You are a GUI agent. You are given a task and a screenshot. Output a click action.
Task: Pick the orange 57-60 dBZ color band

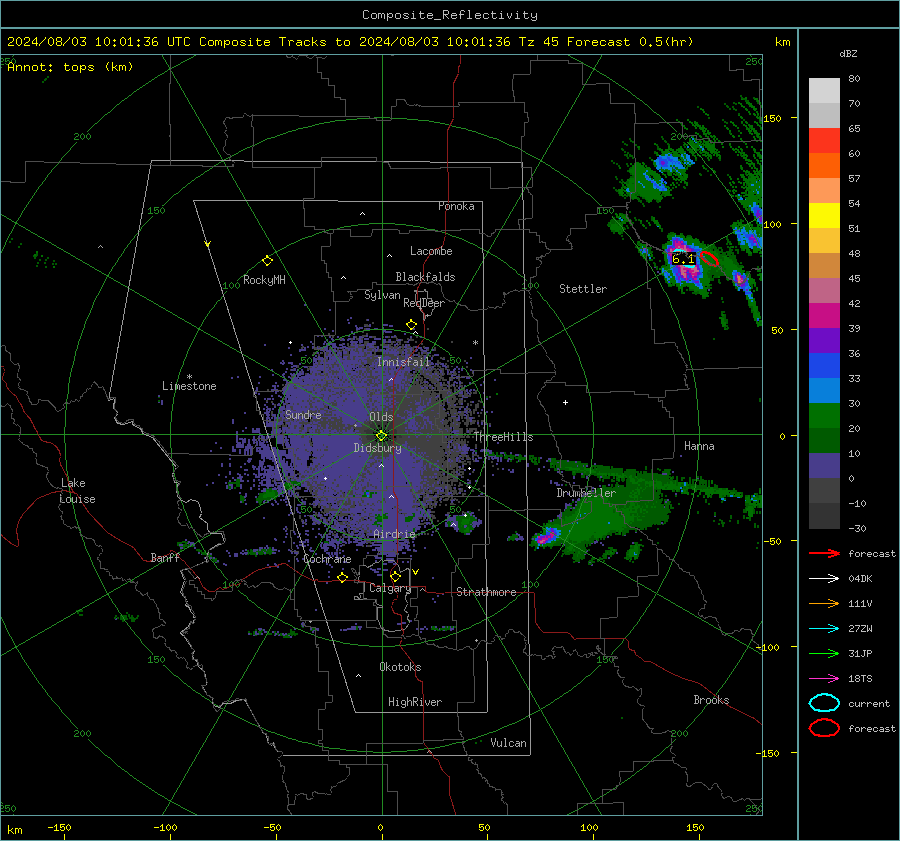point(824,166)
